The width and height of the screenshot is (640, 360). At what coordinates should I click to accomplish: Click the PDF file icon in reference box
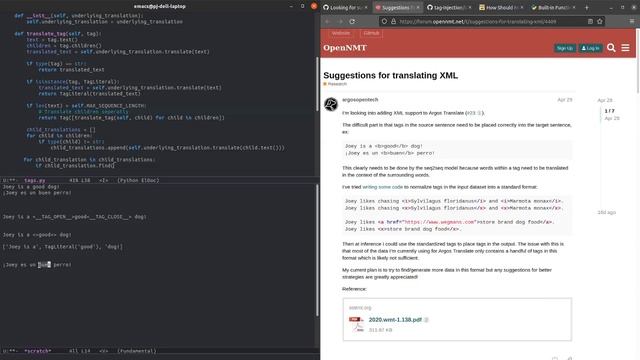(356, 324)
